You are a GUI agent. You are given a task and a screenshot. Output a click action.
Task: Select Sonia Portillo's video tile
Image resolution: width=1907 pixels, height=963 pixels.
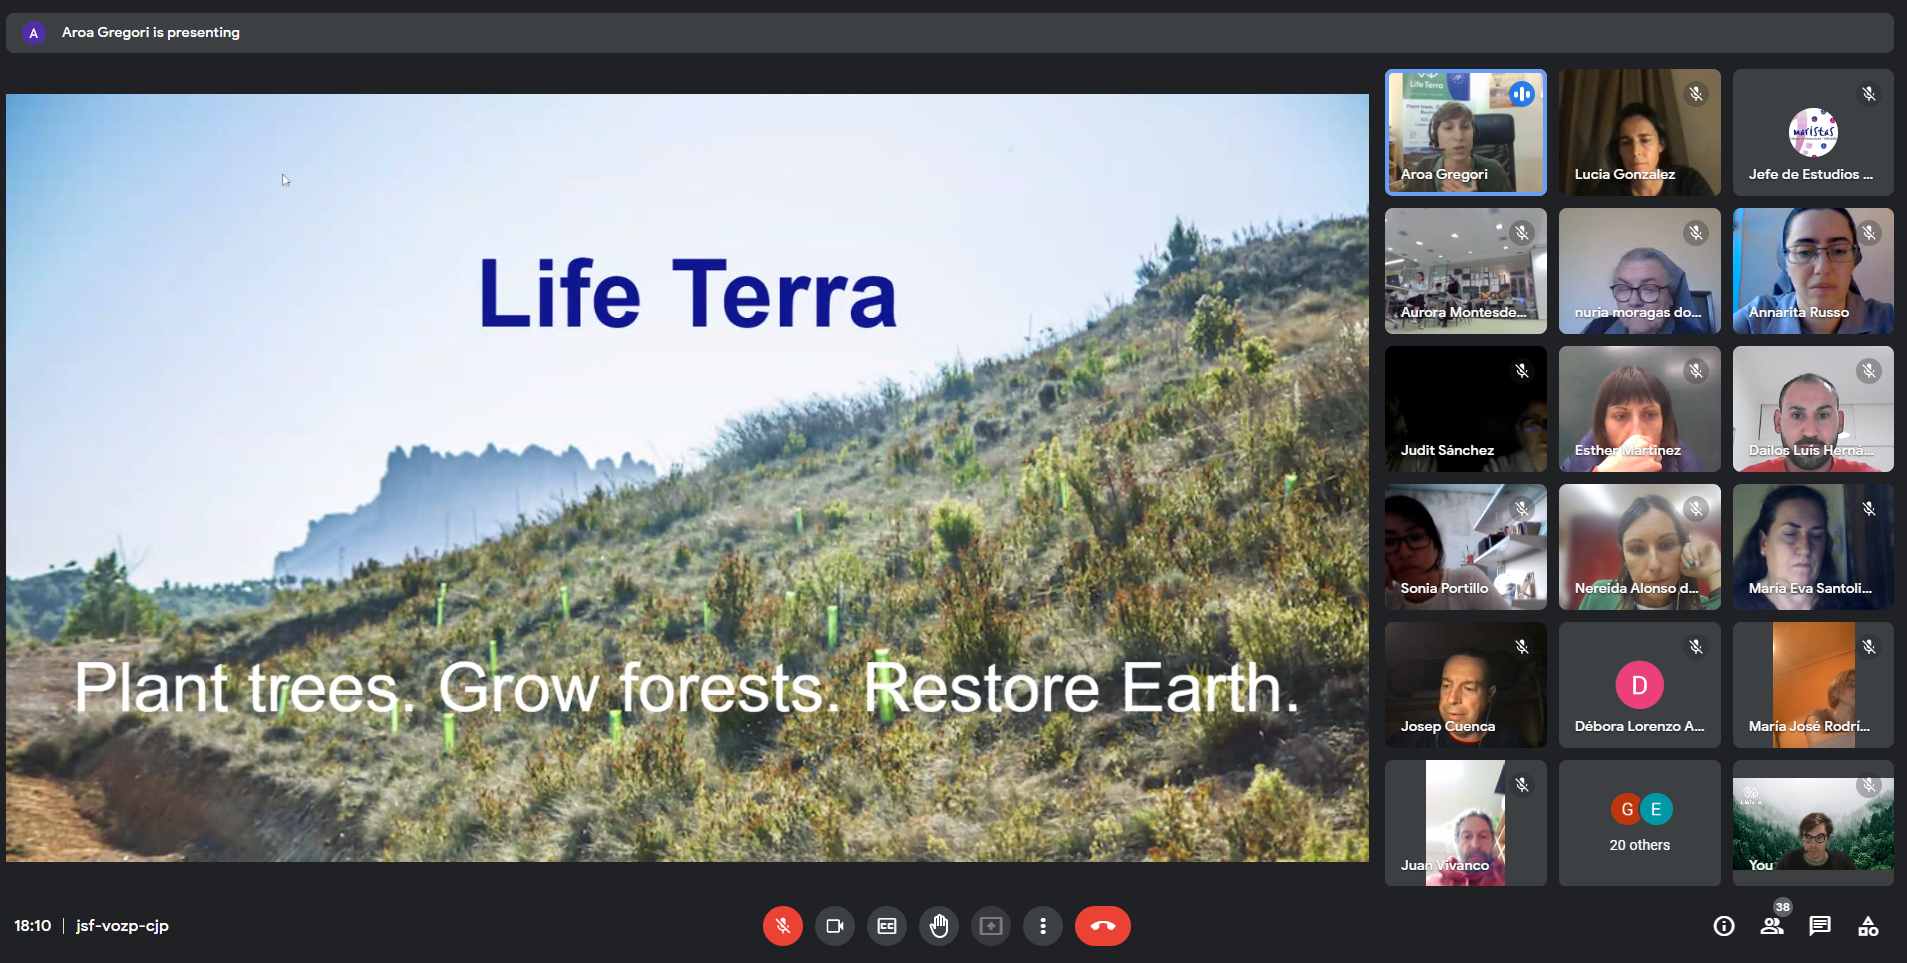pyautogui.click(x=1466, y=547)
